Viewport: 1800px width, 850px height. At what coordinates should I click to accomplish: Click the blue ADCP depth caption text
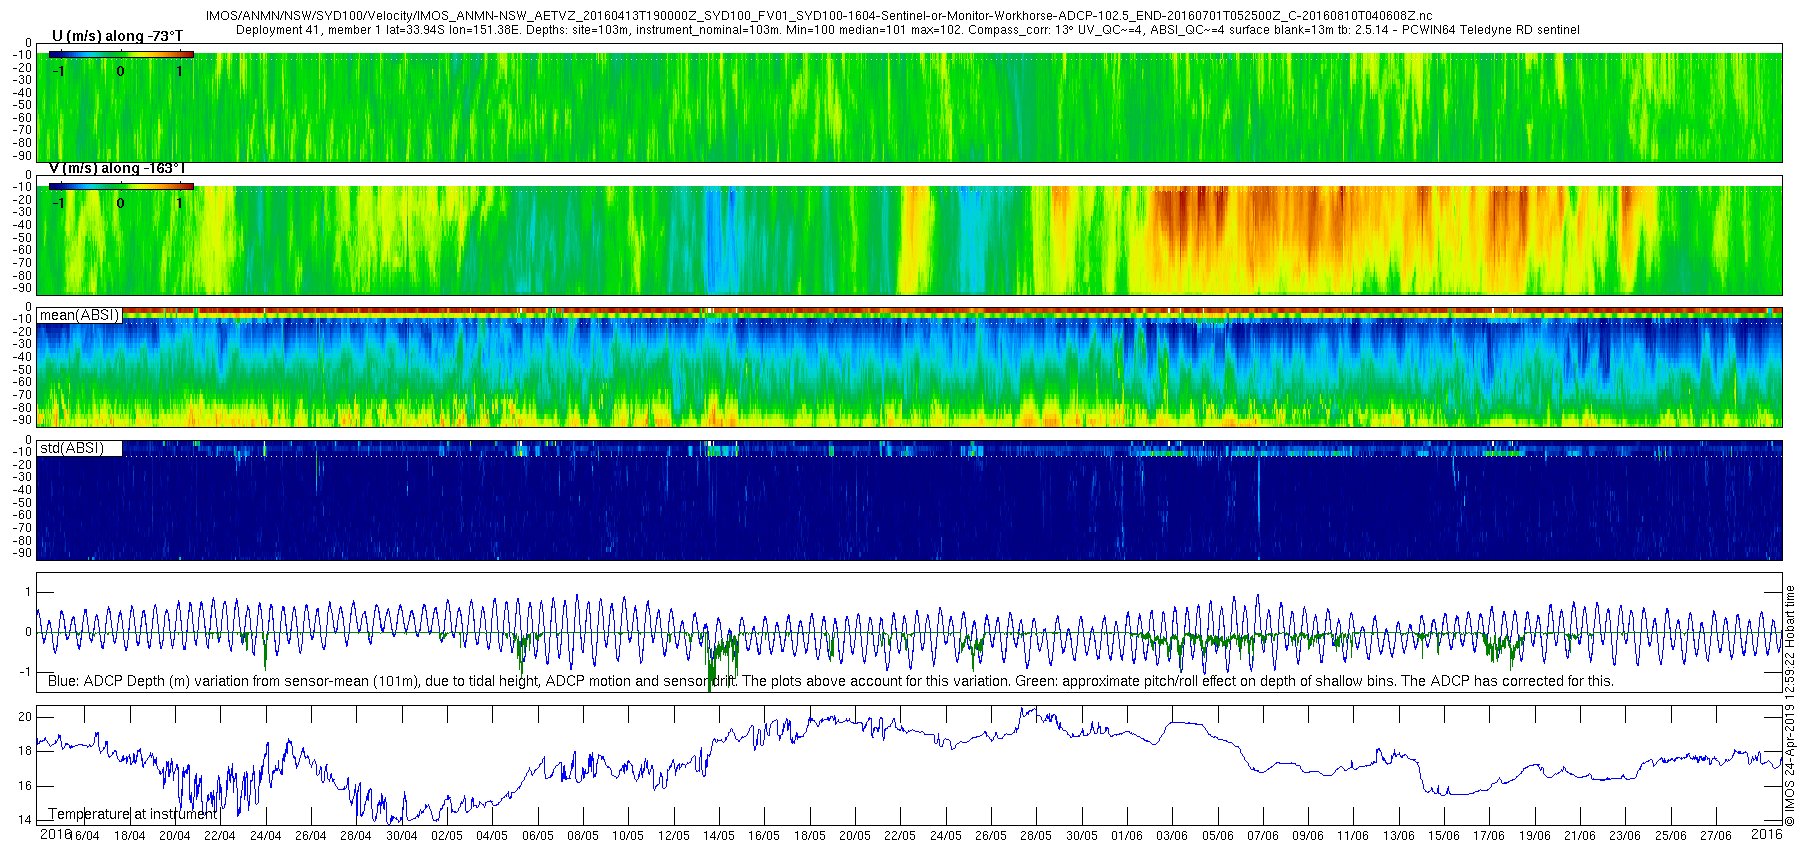point(830,681)
